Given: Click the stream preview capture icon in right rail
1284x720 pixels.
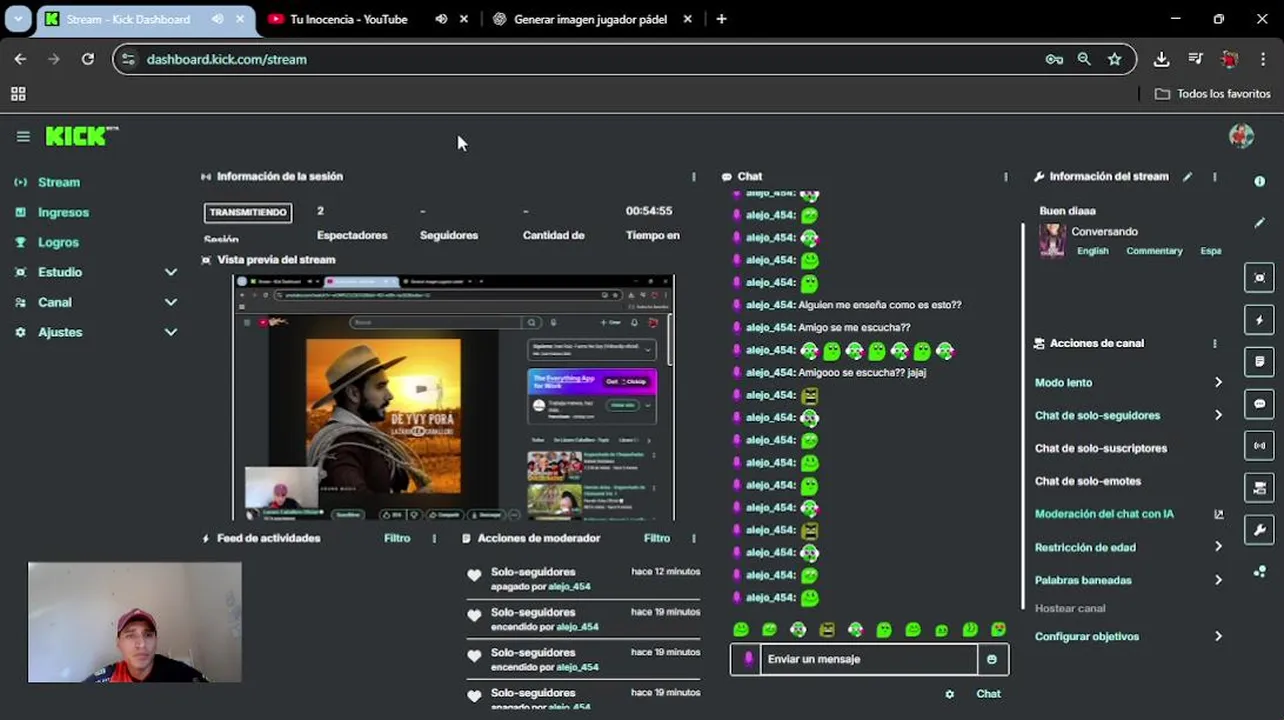Looking at the screenshot, I should [1259, 278].
